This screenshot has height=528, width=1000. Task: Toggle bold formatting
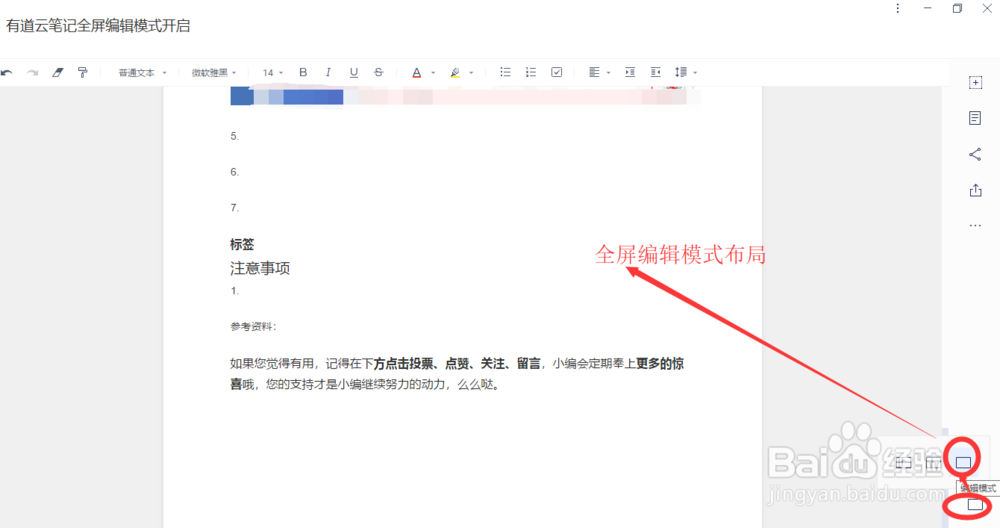pos(303,73)
